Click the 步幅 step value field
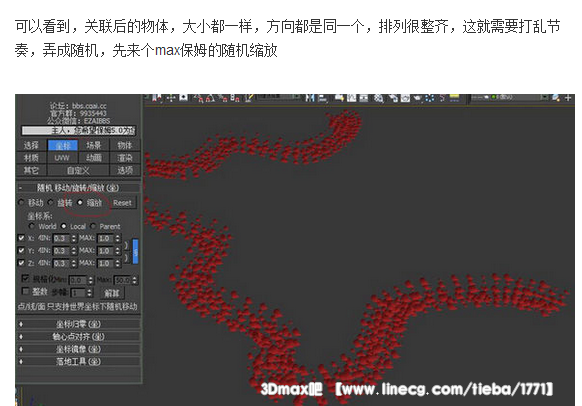The height and width of the screenshot is (406, 582). pyautogui.click(x=78, y=293)
